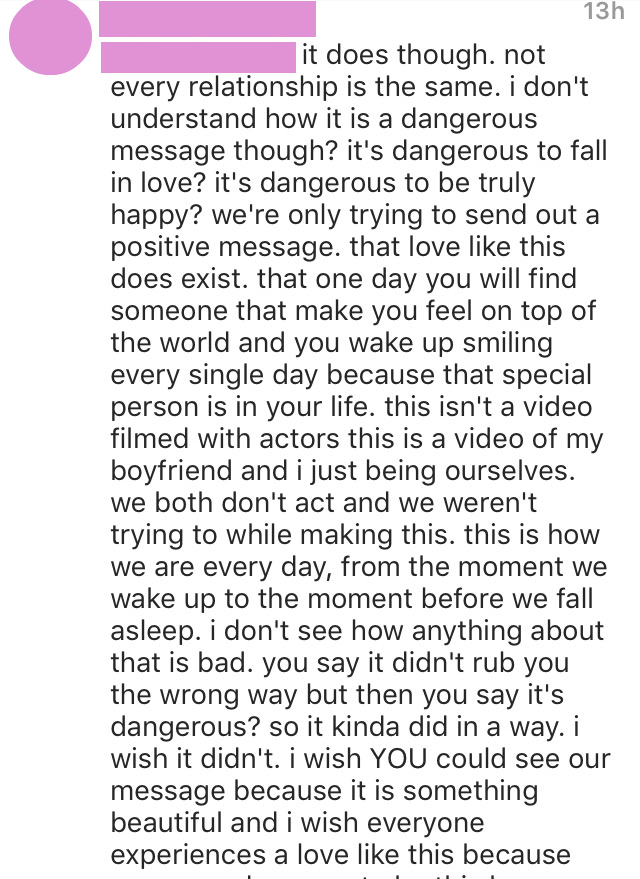Tap the redacted mention before "it does though"

pos(198,57)
